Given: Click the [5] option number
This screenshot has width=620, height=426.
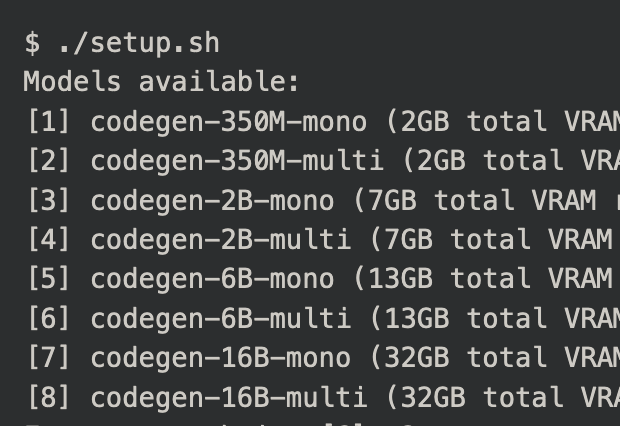Looking at the screenshot, I should [x=48, y=279].
